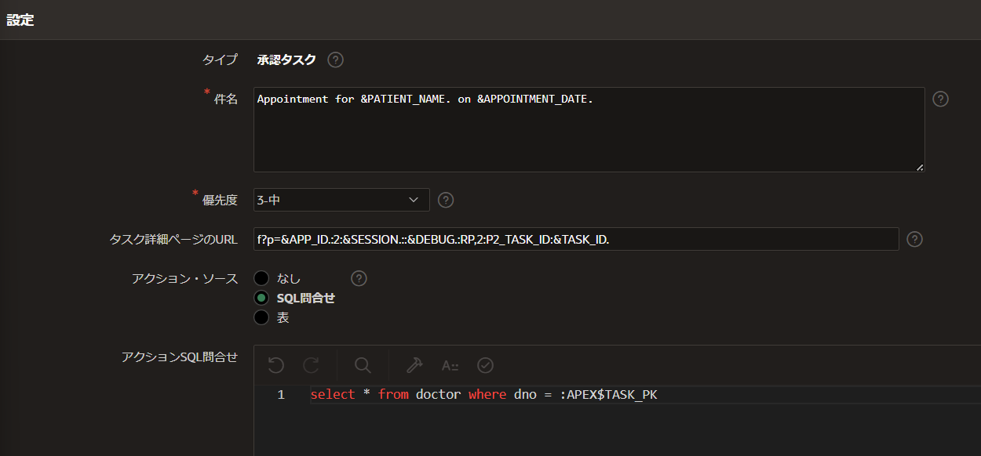Open help for the 優先度 field
The image size is (981, 456).
(445, 200)
